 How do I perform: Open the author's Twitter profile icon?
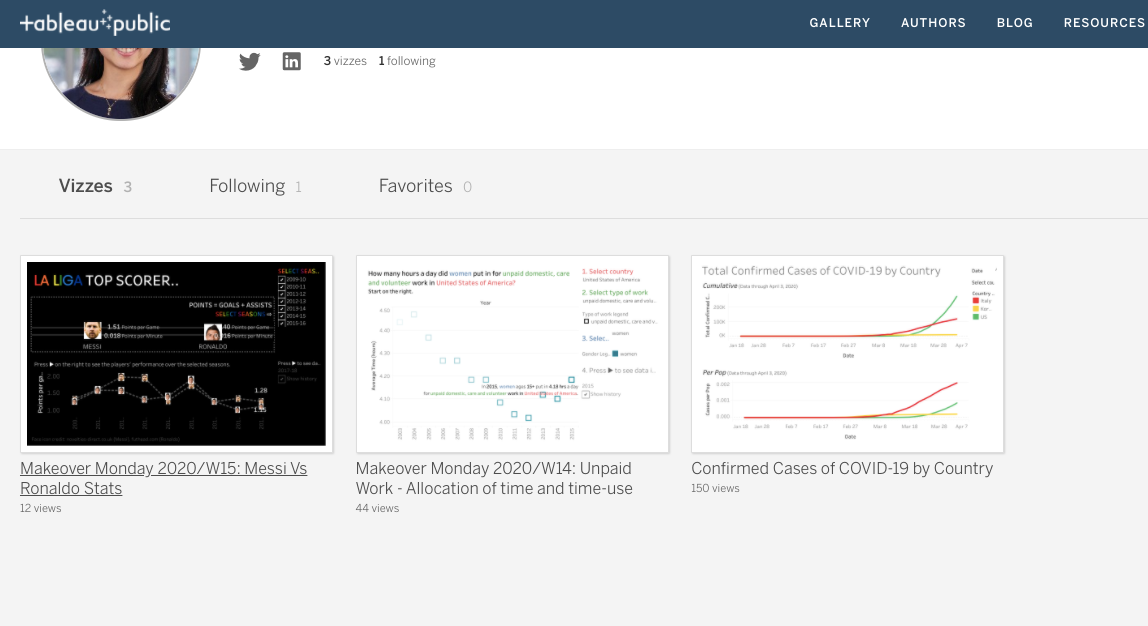[249, 62]
